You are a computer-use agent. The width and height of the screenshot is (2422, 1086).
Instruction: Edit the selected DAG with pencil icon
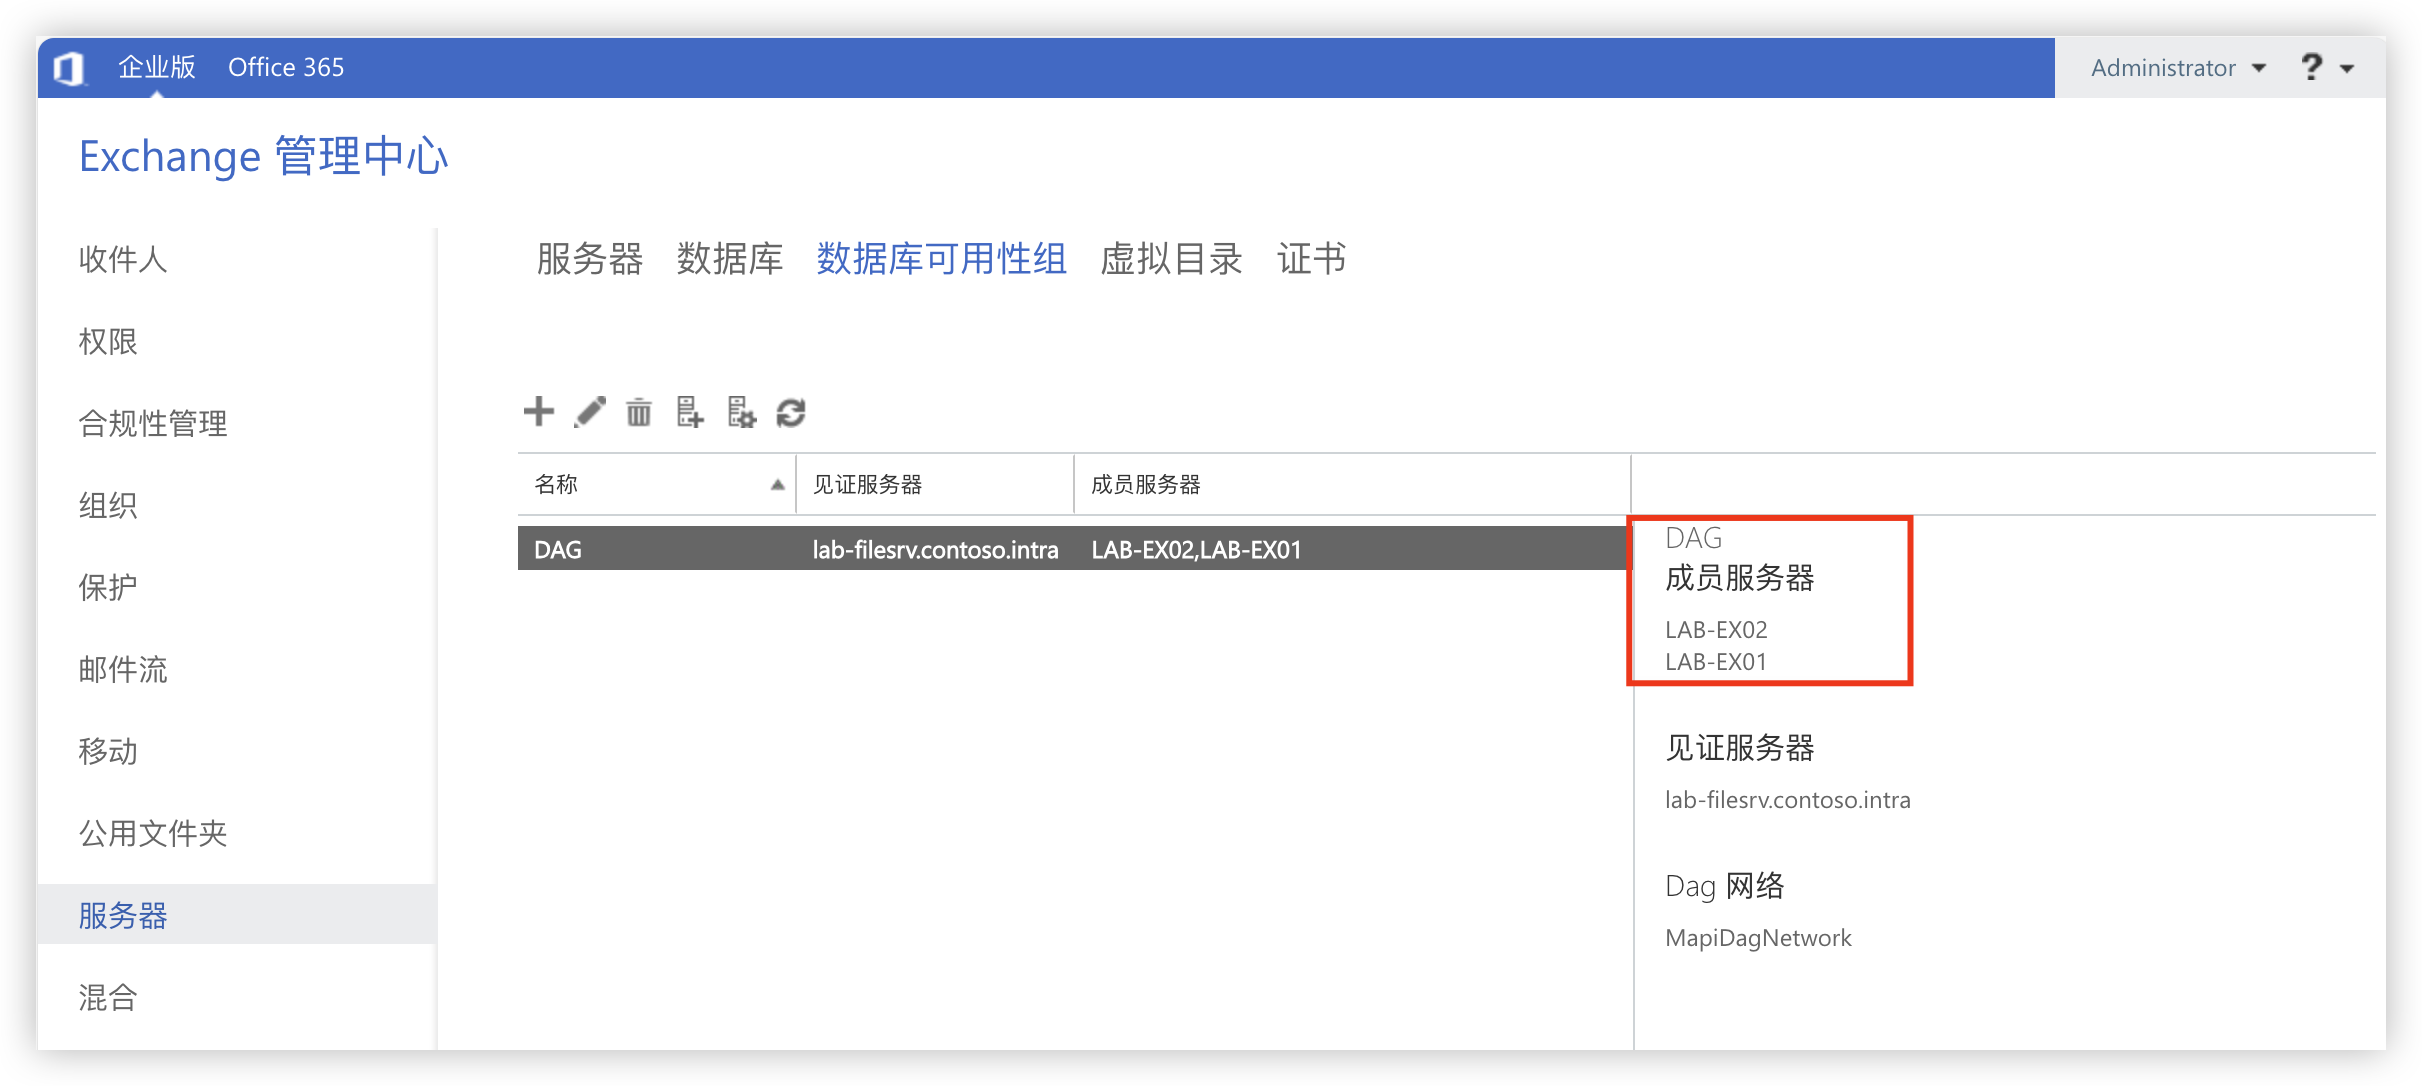[x=590, y=411]
